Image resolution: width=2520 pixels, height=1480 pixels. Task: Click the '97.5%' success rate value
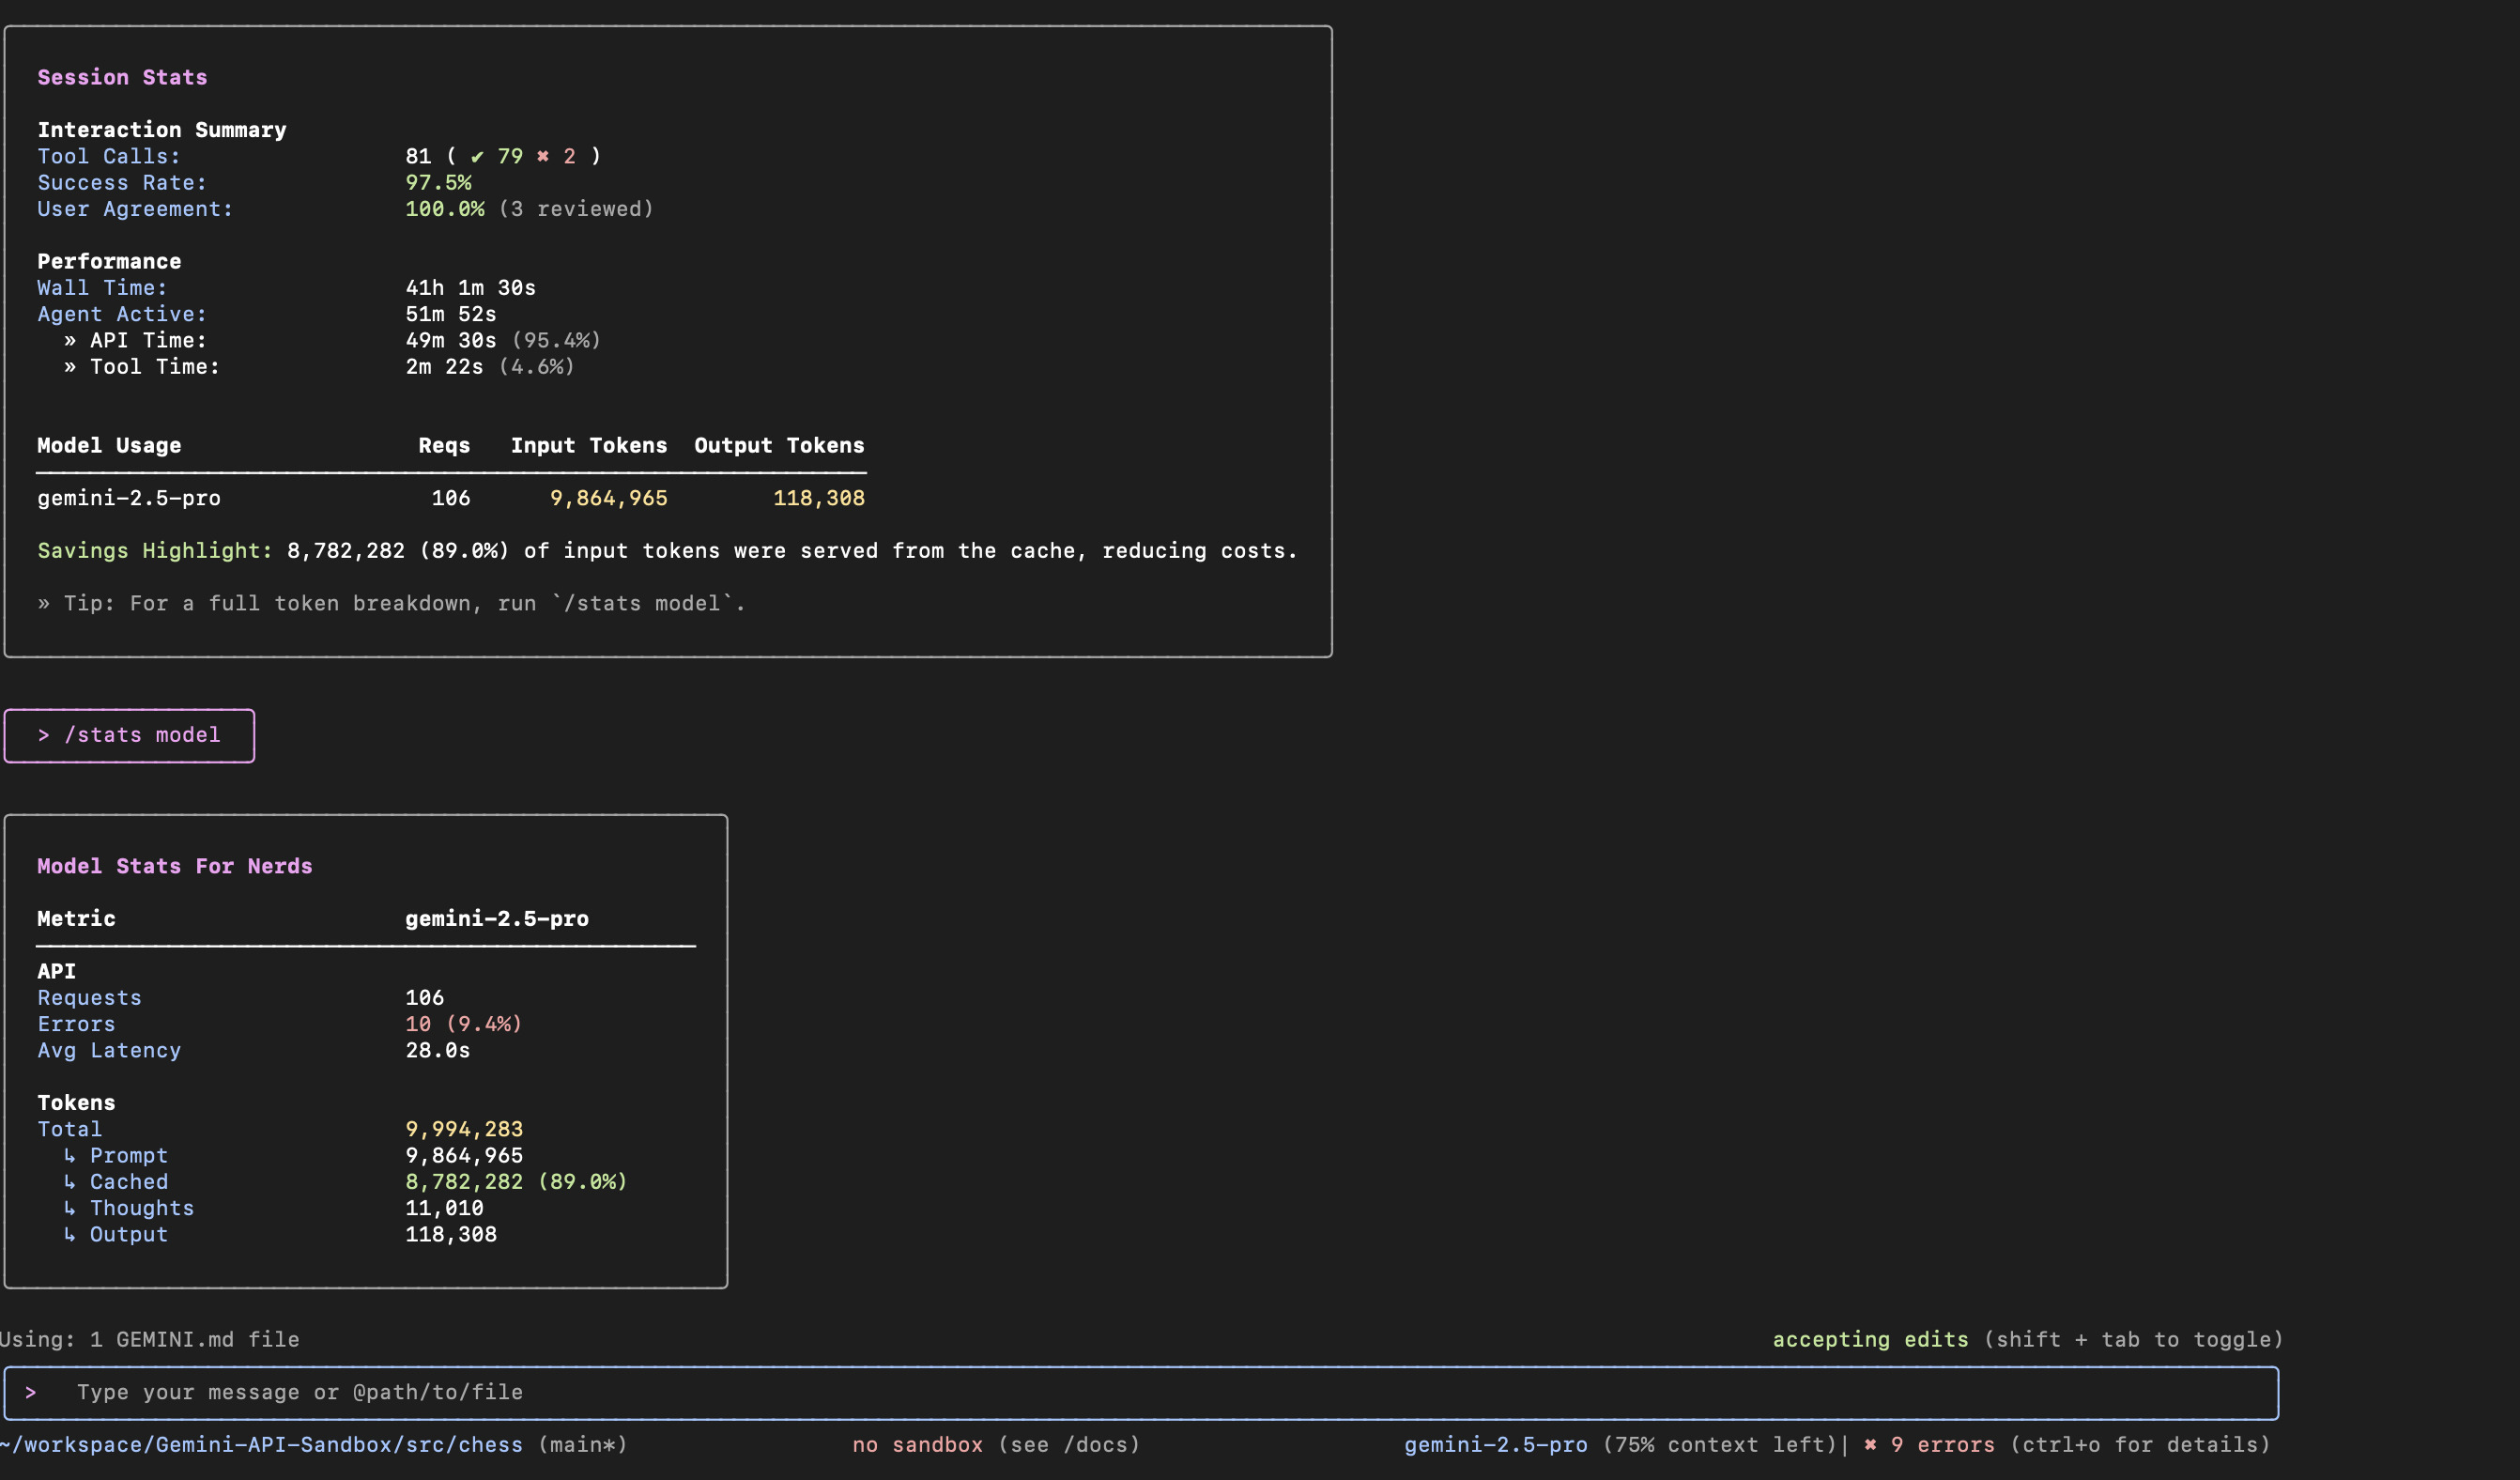tap(438, 183)
